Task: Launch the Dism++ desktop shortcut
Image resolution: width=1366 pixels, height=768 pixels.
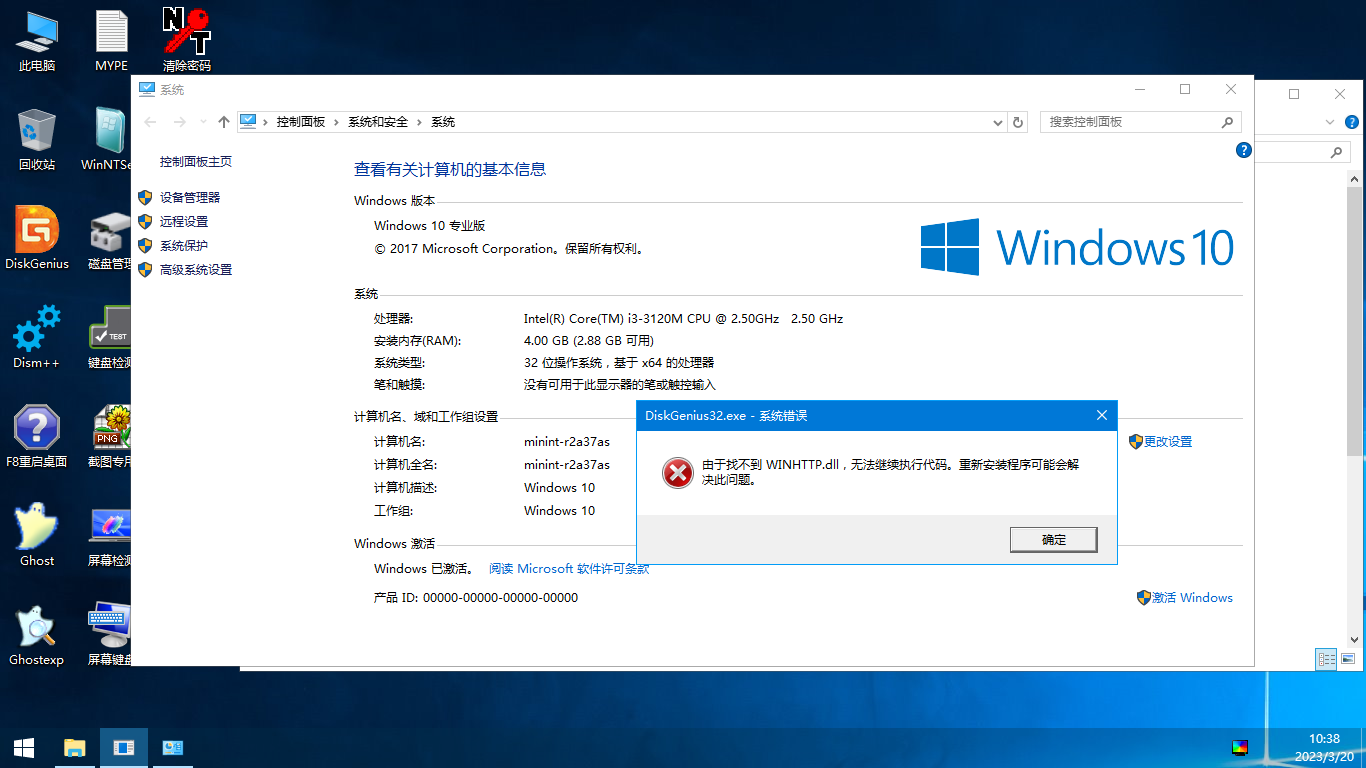Action: tap(37, 336)
